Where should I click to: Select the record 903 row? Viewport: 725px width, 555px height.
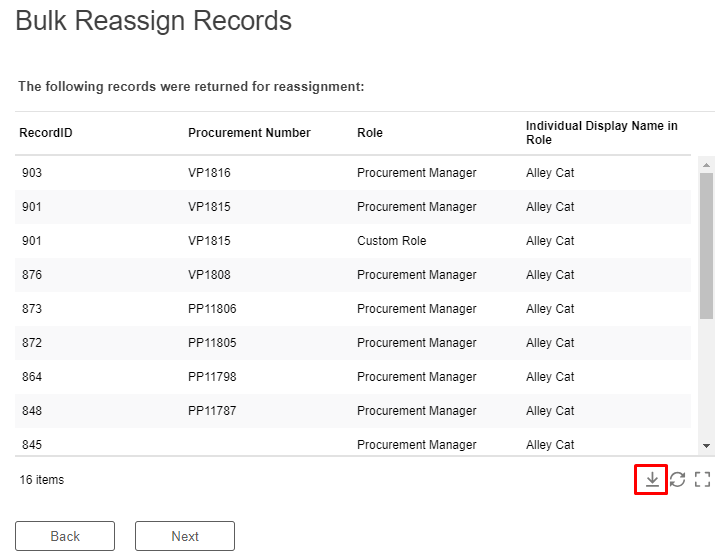pos(353,173)
